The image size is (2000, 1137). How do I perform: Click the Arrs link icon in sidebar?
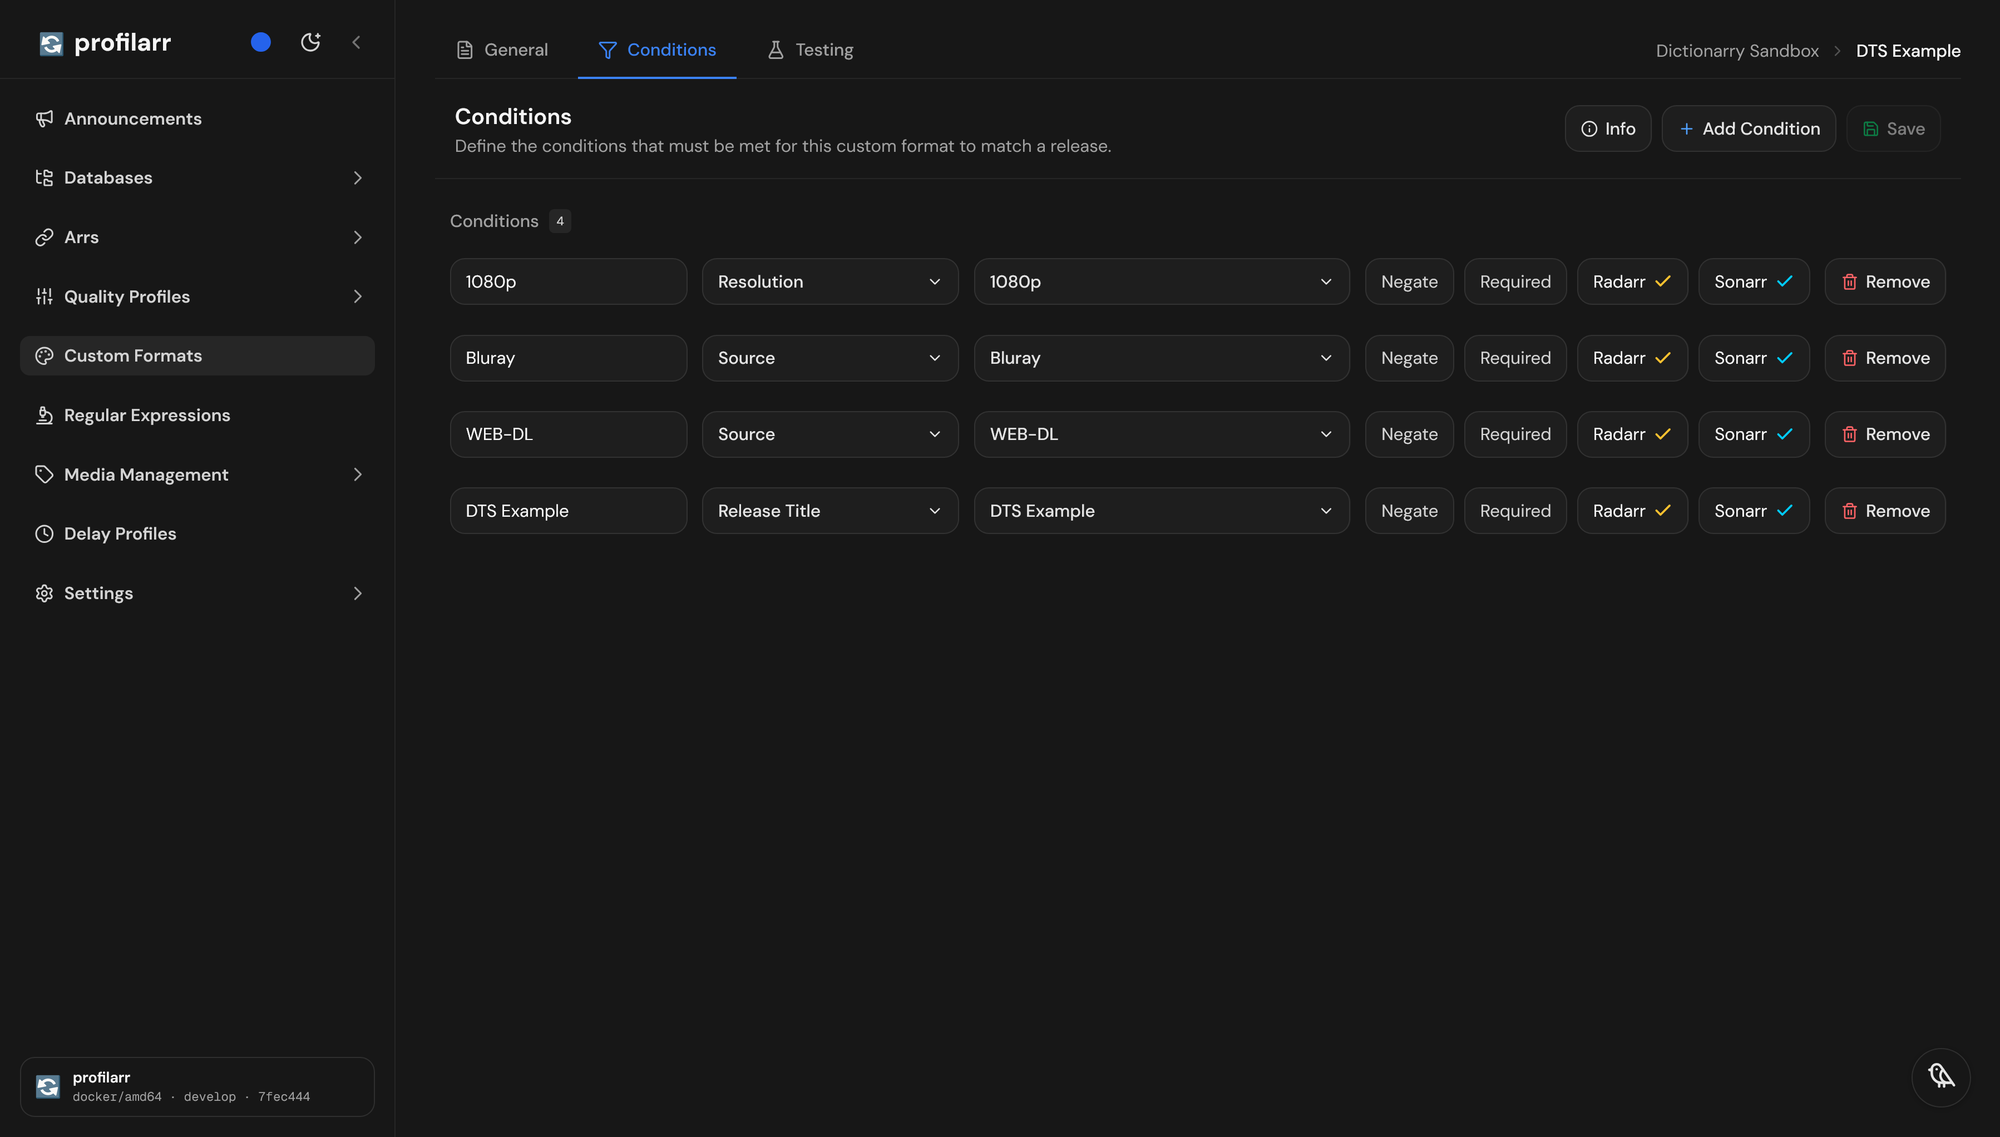(44, 237)
